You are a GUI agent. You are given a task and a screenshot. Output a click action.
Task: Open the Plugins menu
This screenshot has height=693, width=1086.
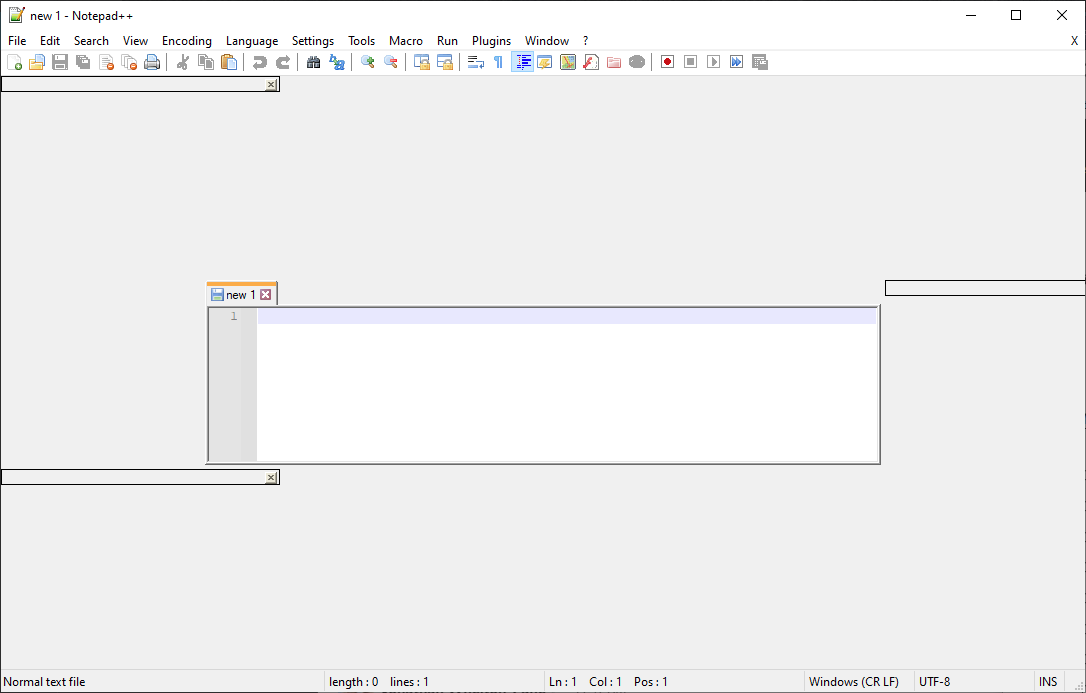[492, 41]
